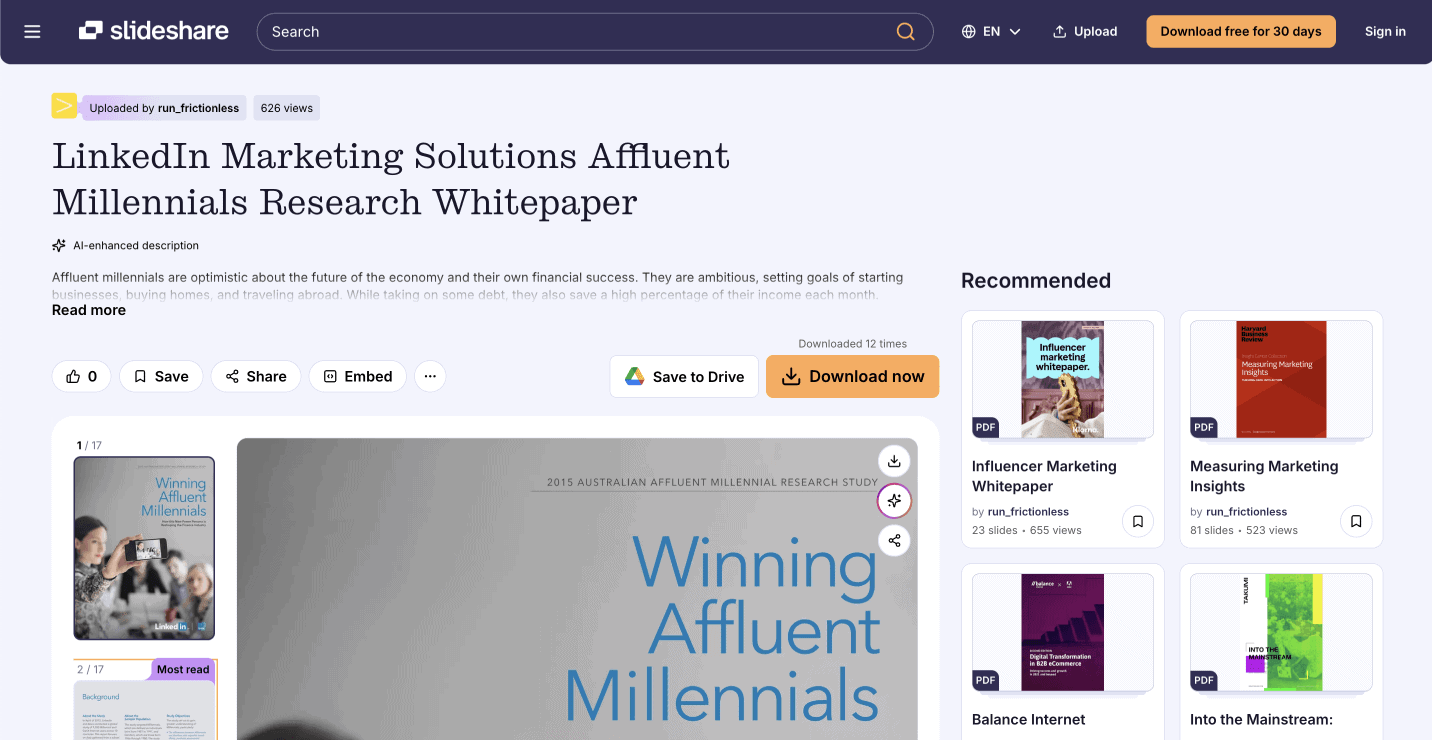Open author run_frictionless under Influencer Marketing Whitepaper
The width and height of the screenshot is (1432, 740).
pyautogui.click(x=1028, y=512)
